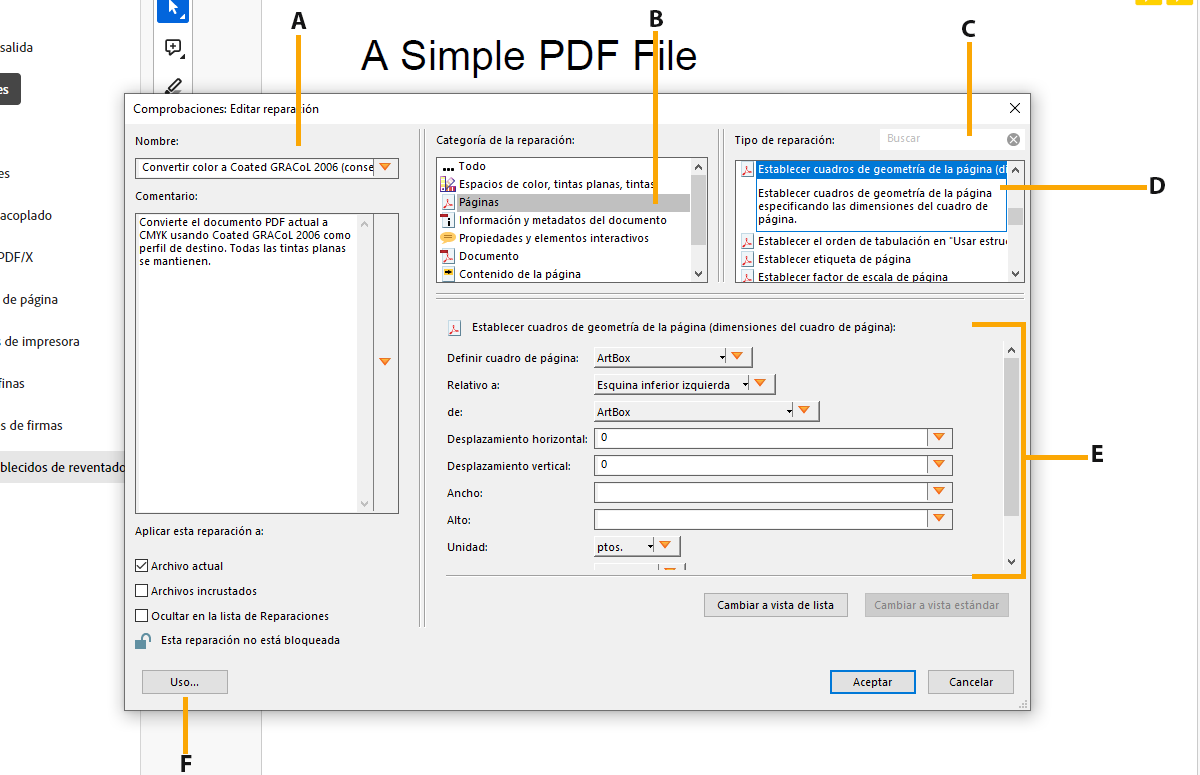1200x775 pixels.
Task: Click orange arrow beside Comentario text box
Action: click(x=385, y=361)
